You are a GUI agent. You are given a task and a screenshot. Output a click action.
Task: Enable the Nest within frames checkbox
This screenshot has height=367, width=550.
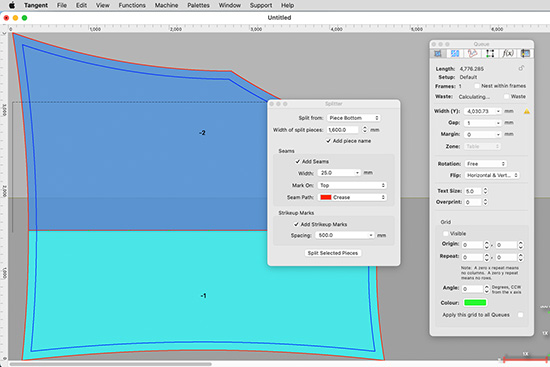point(477,86)
